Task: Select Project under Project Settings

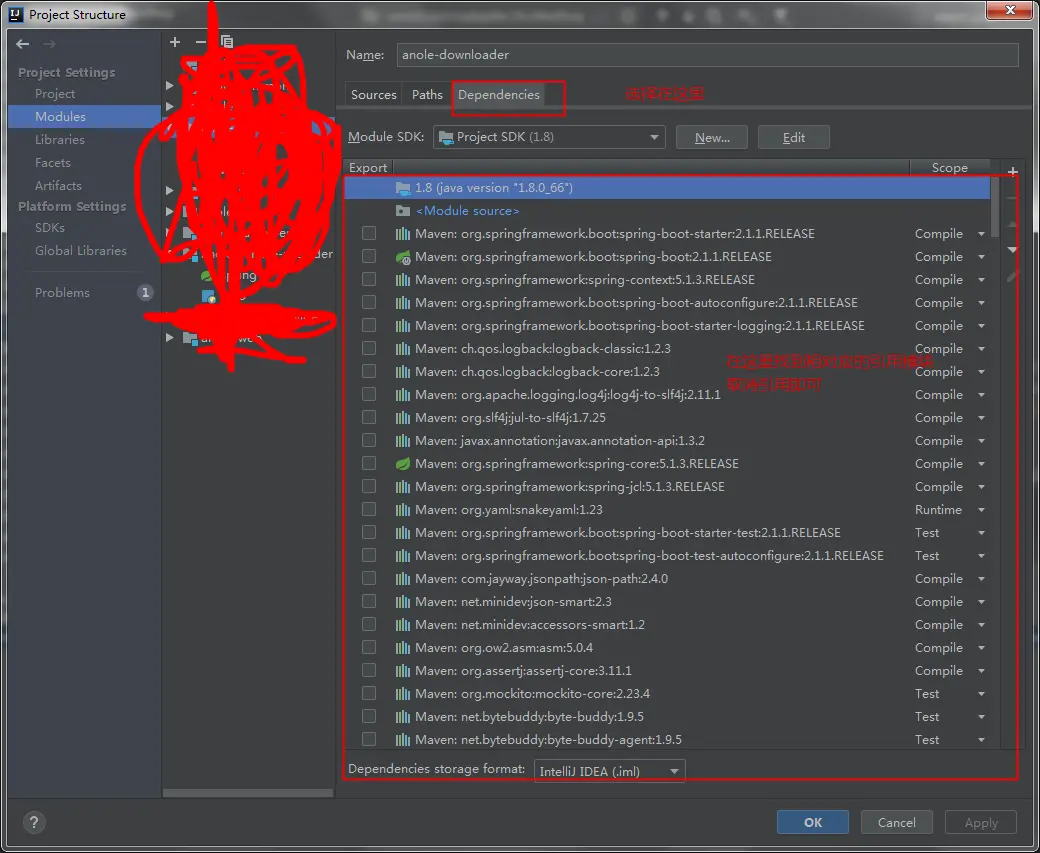Action: tap(55, 94)
